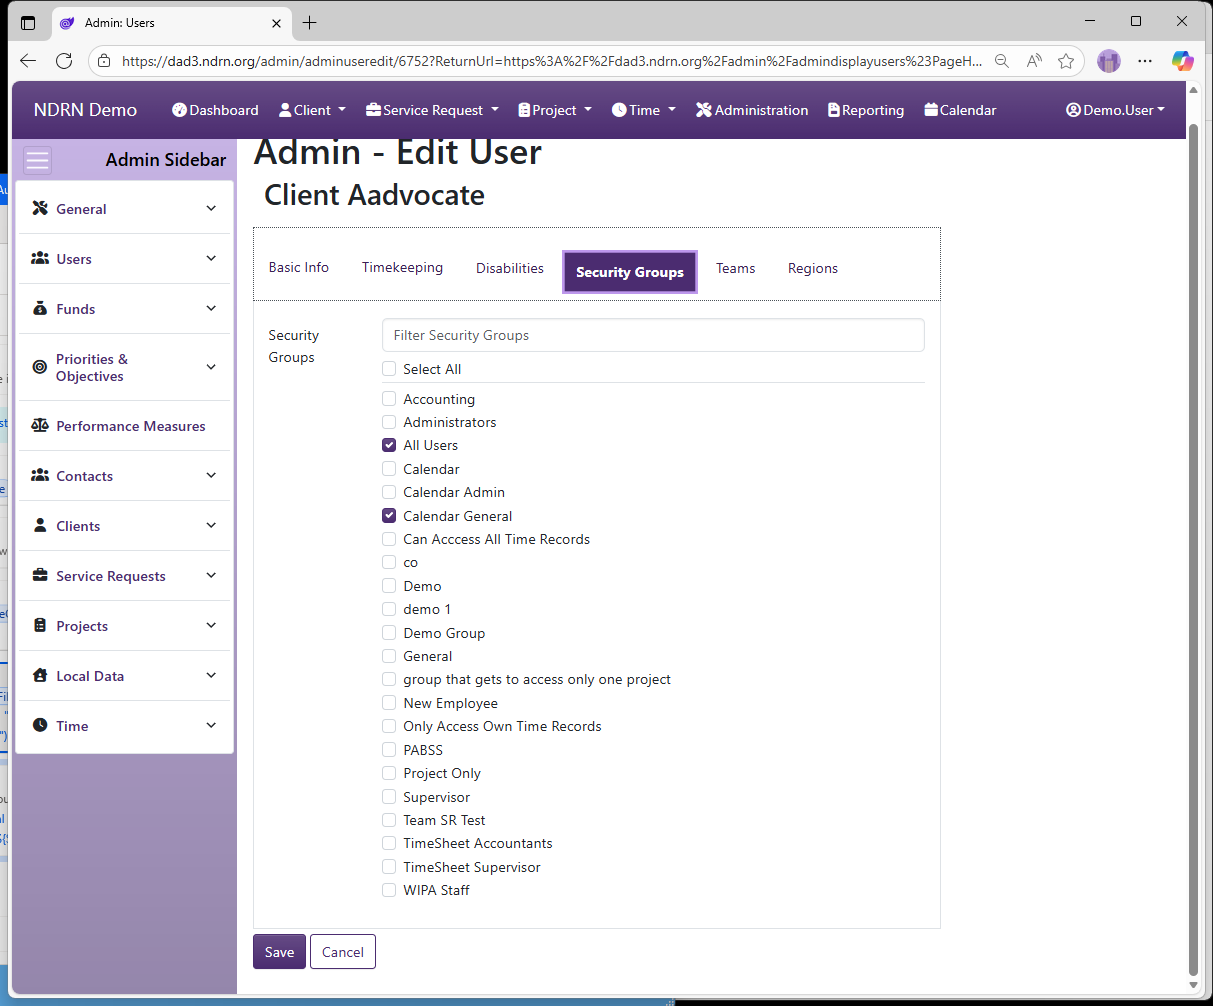
Task: Expand the Clients sidebar chevron
Action: coord(211,526)
